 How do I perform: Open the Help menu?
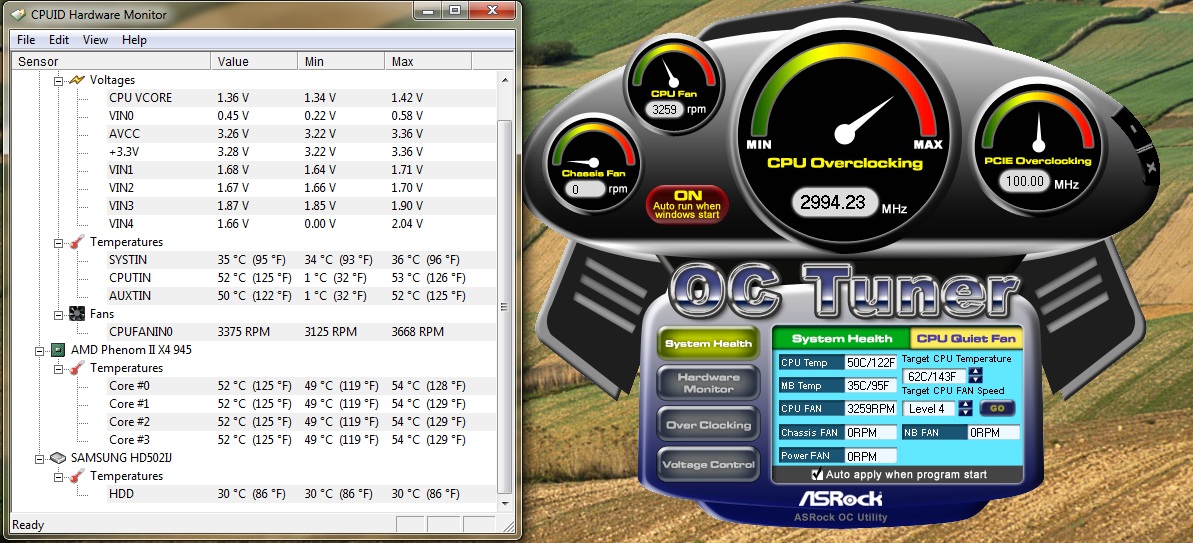click(x=134, y=40)
